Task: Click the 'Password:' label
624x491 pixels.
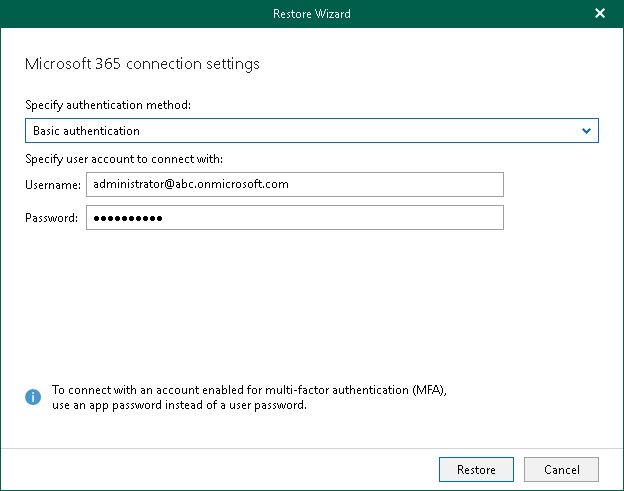Action: point(52,219)
